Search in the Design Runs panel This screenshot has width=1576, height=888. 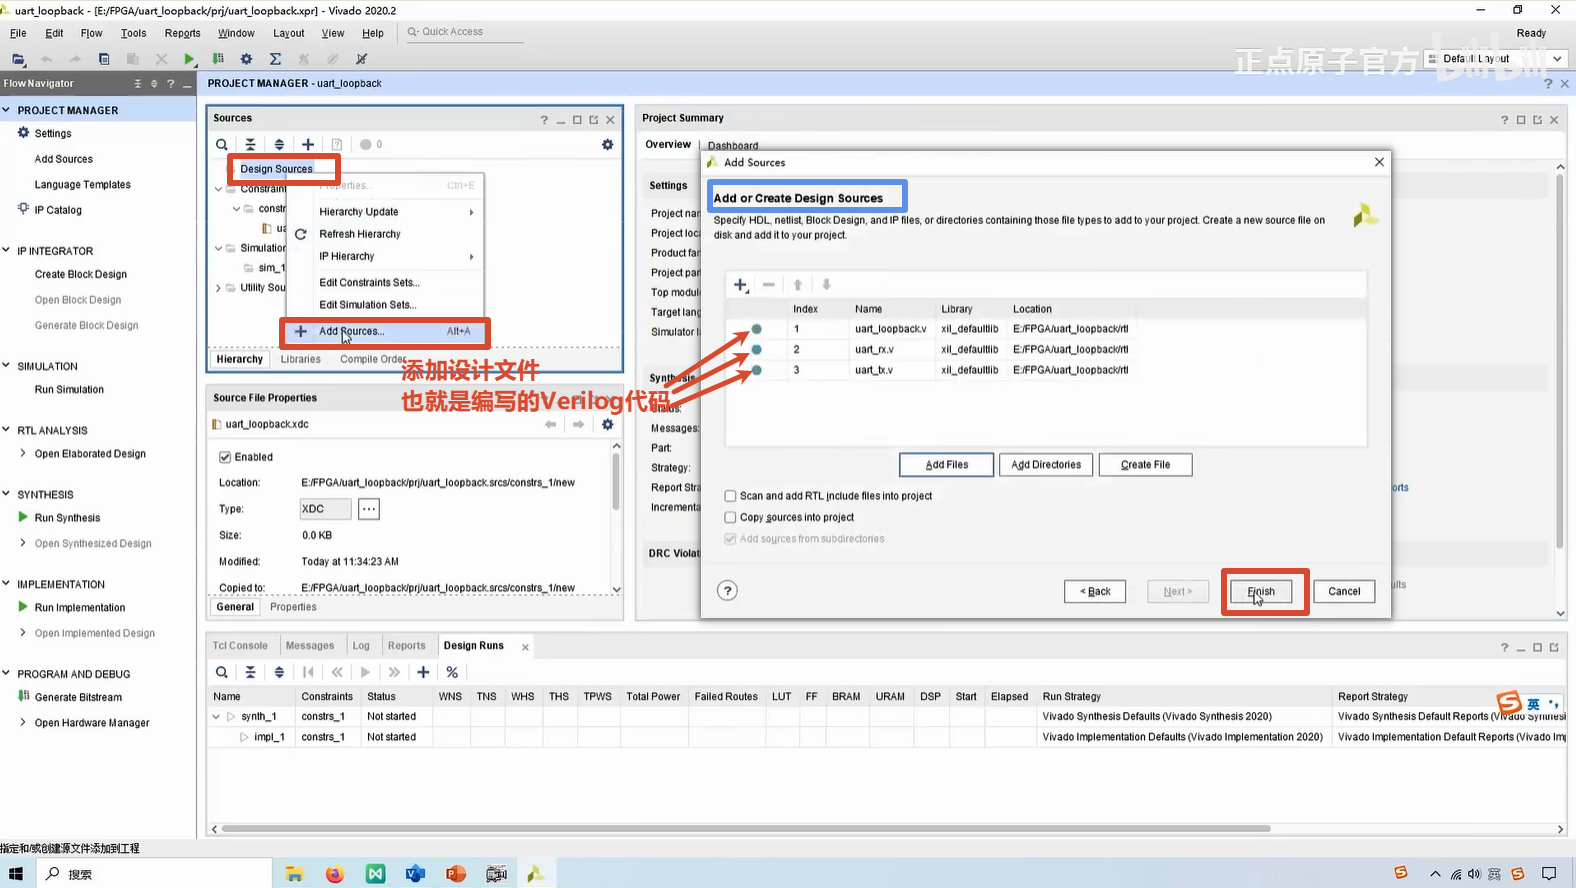click(222, 672)
